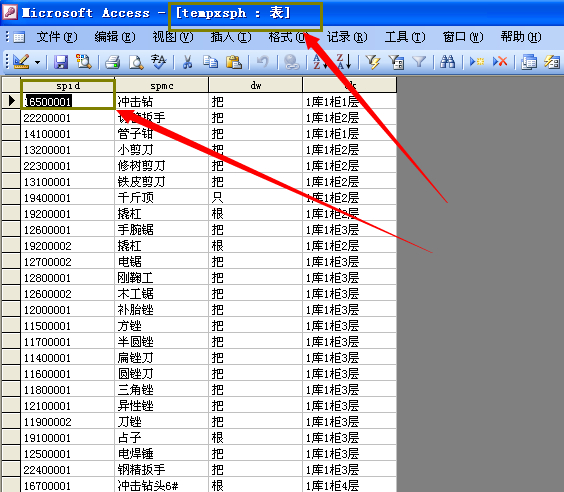This screenshot has height=492, width=564.
Task: Click the Filter By Selection icon
Action: 373,62
